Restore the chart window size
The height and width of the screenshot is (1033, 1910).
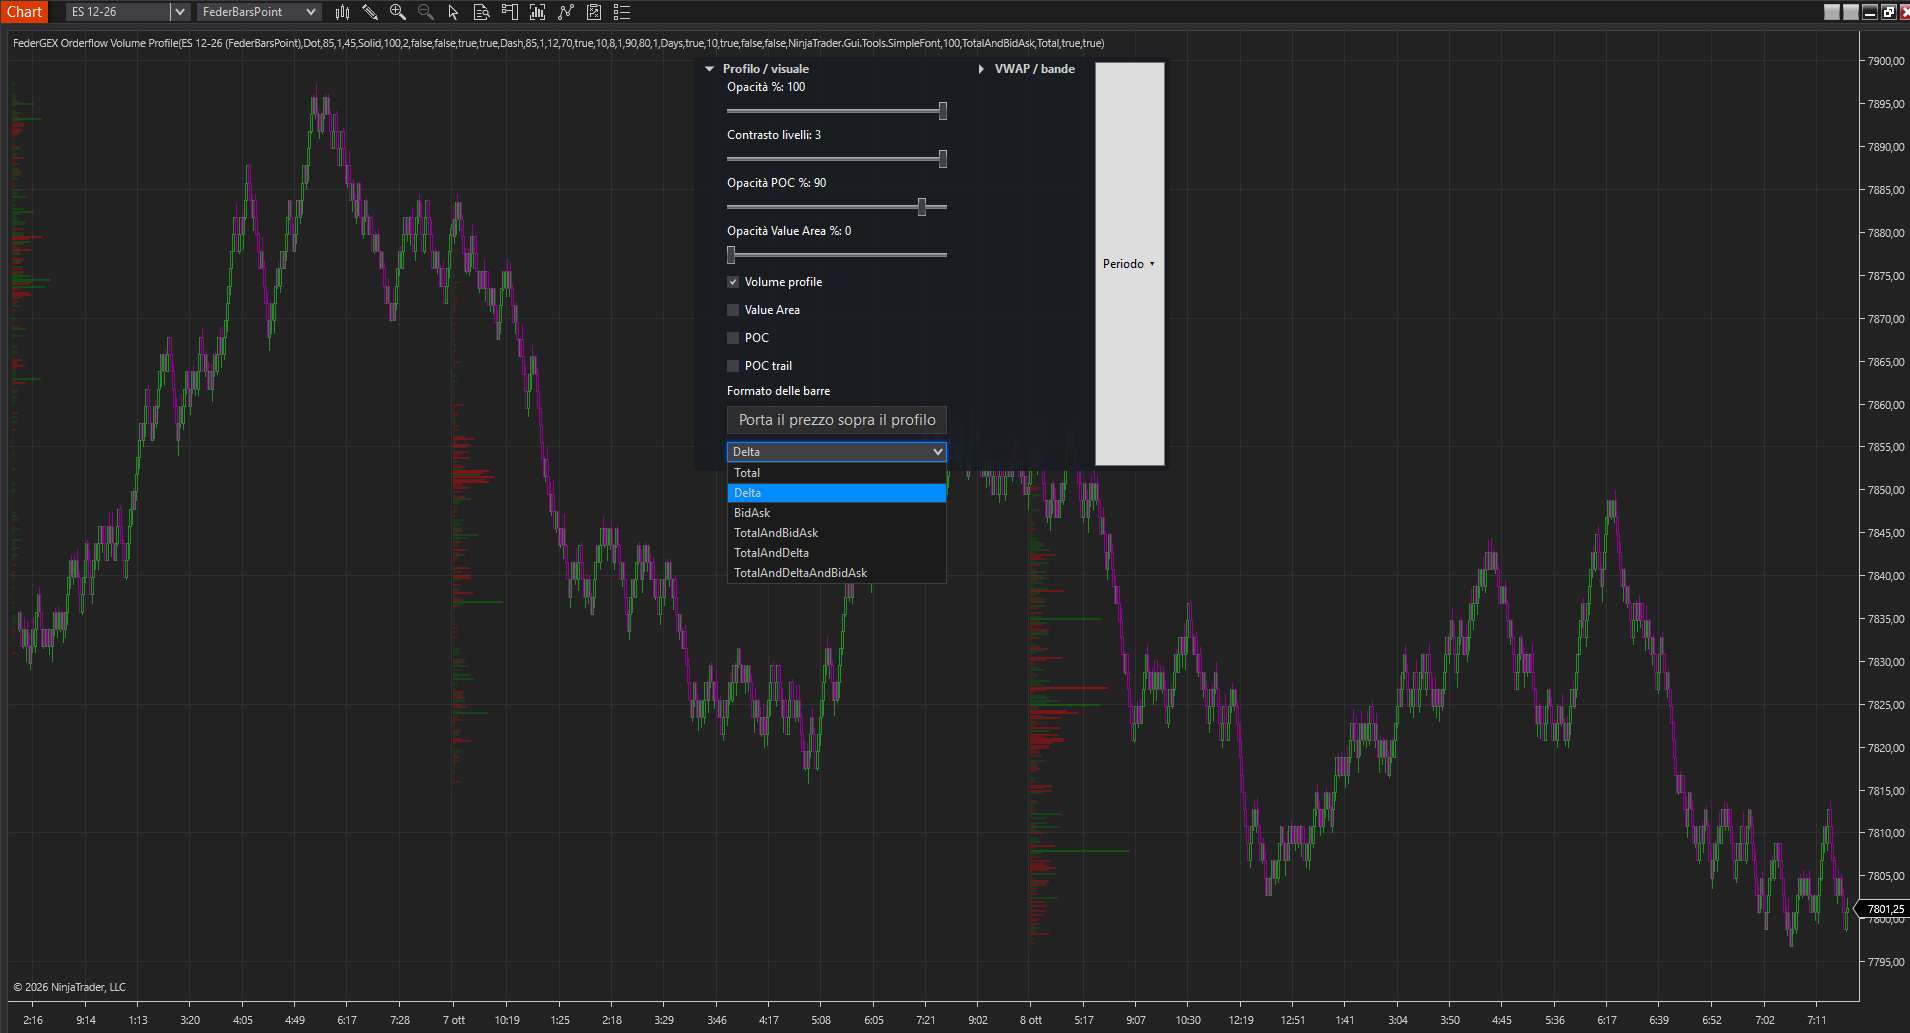click(x=1888, y=12)
